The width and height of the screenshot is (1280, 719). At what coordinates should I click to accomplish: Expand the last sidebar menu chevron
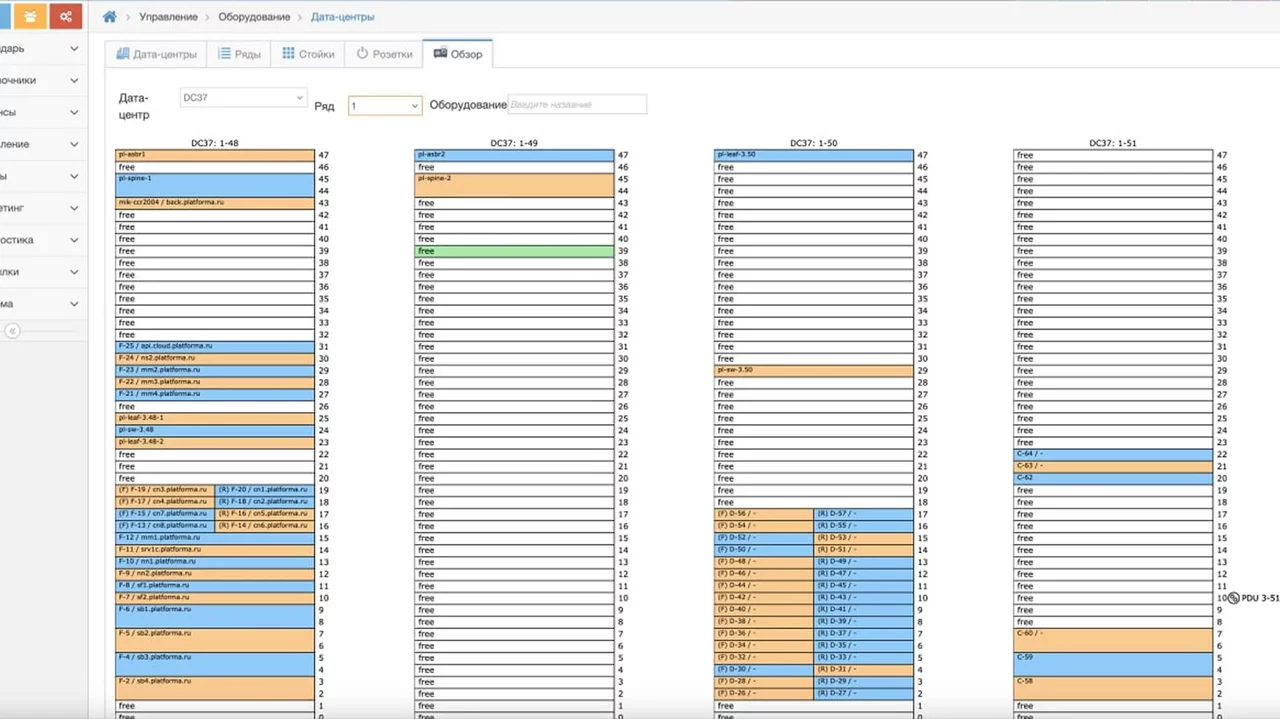74,304
